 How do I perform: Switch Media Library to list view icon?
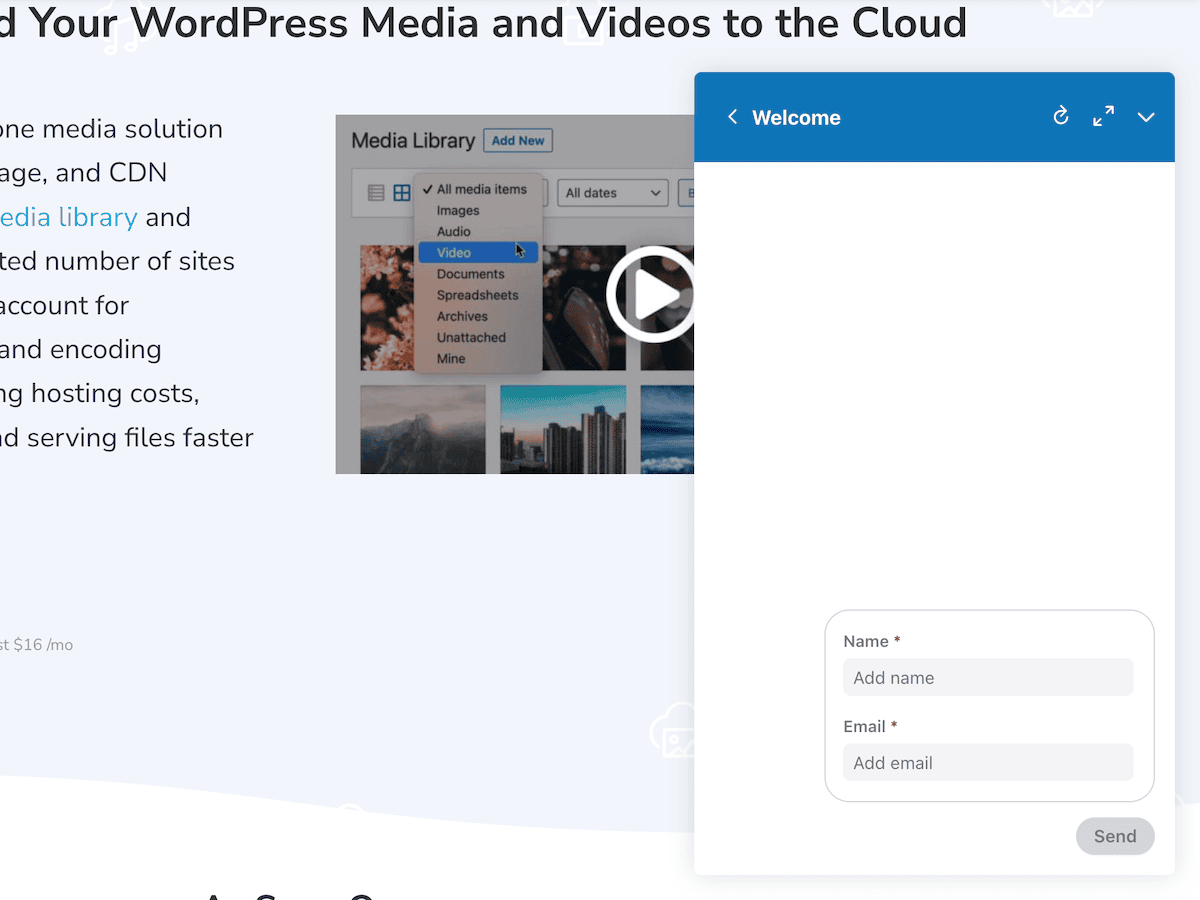[x=376, y=193]
